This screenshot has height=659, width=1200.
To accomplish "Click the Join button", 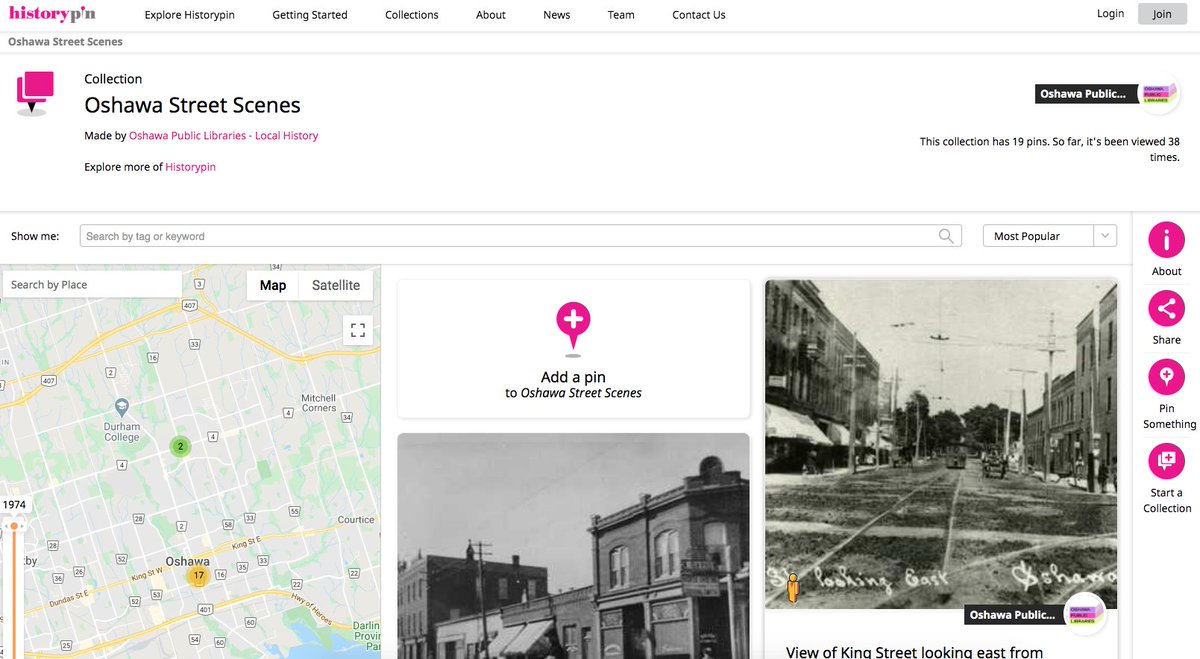I will 1162,14.
